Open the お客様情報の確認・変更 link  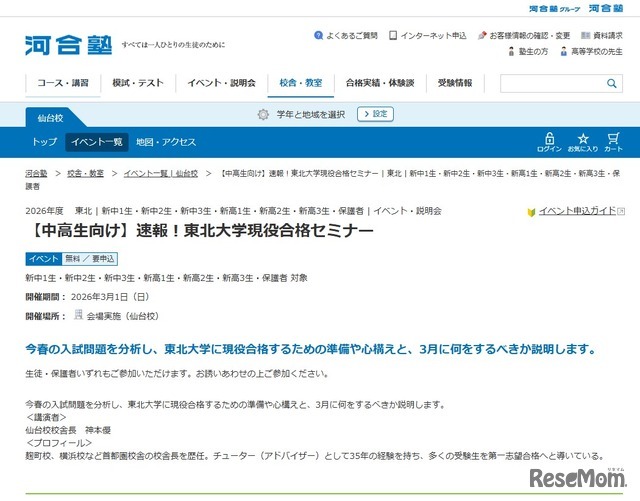[530, 36]
